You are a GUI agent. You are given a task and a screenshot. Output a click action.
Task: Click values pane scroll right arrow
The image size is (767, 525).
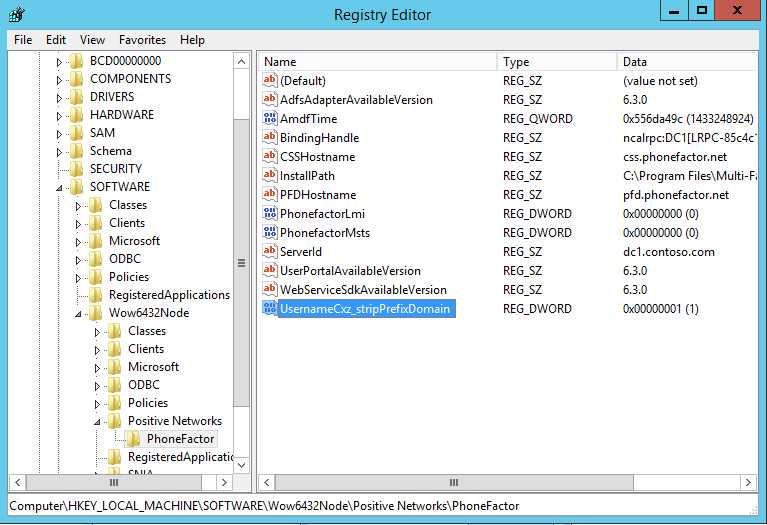pos(748,482)
